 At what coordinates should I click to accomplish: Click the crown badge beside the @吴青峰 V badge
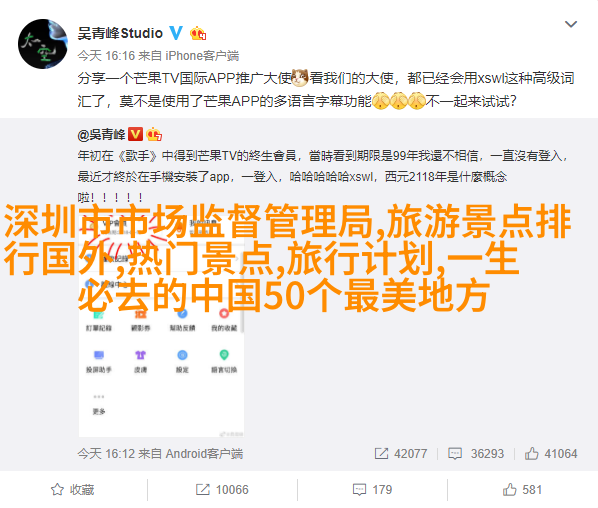point(154,134)
